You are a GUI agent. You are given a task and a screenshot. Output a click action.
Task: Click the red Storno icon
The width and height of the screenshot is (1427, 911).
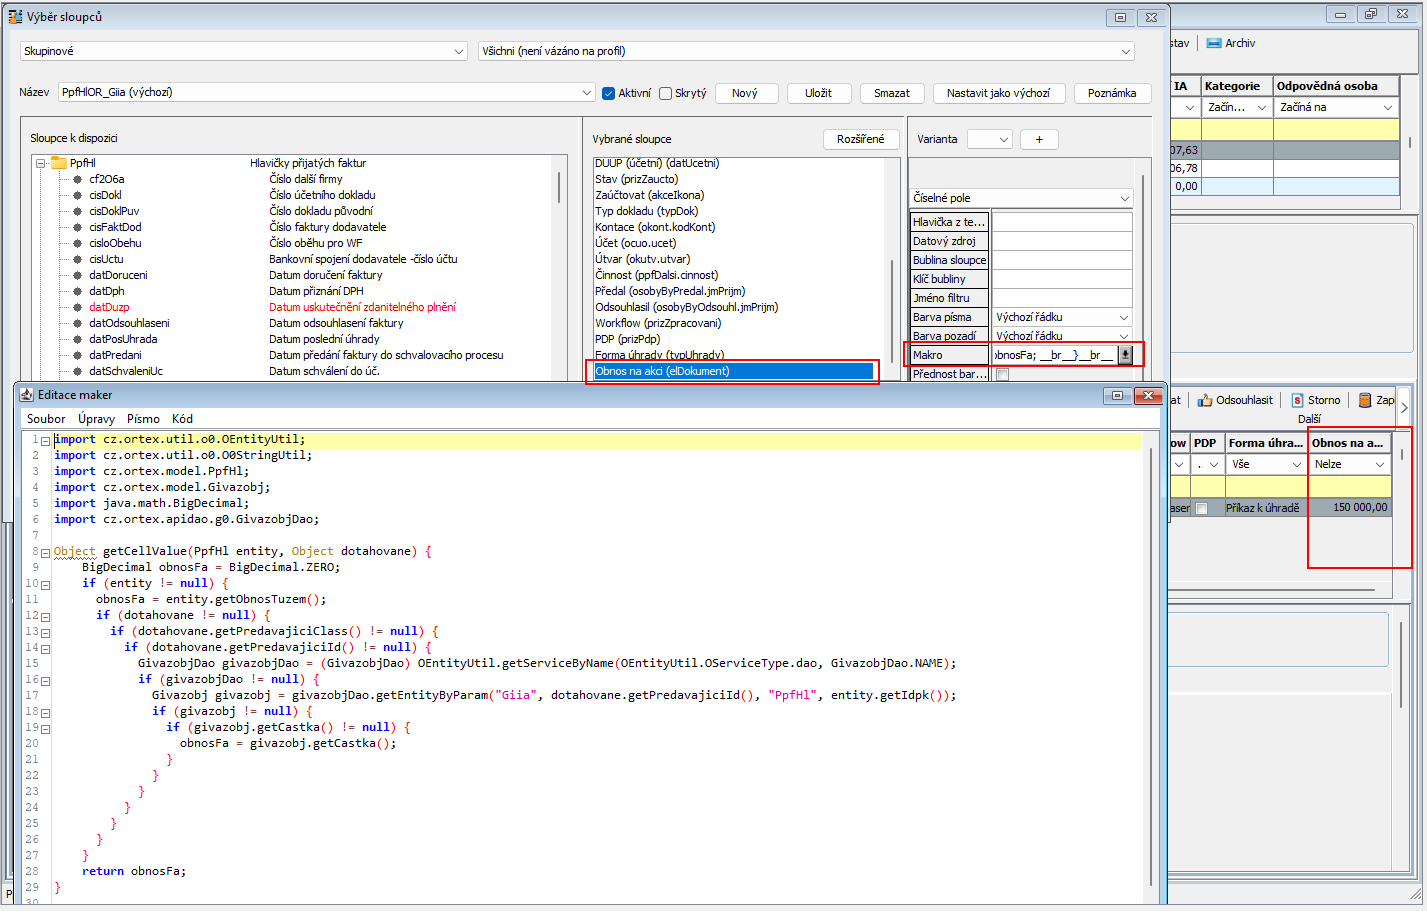(x=1297, y=400)
